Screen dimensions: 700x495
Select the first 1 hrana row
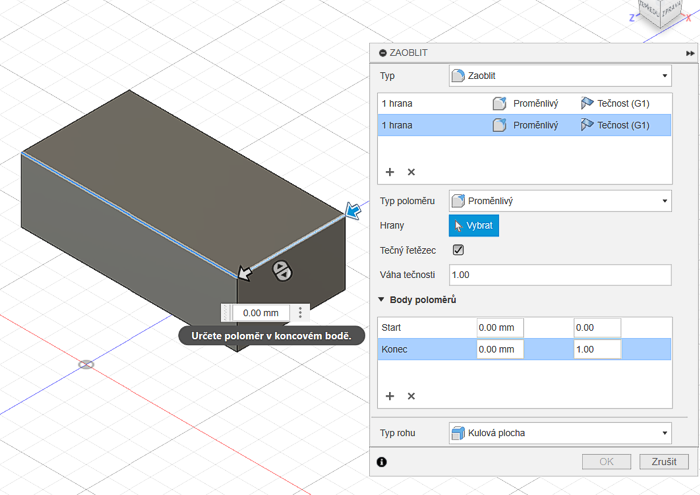click(x=430, y=103)
